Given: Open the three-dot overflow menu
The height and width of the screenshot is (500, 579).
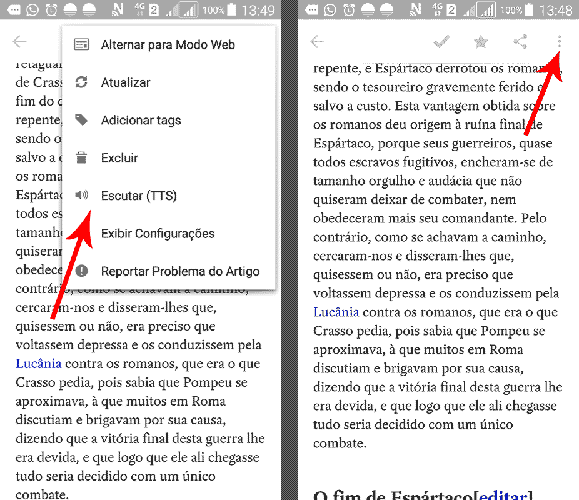Looking at the screenshot, I should (x=559, y=41).
